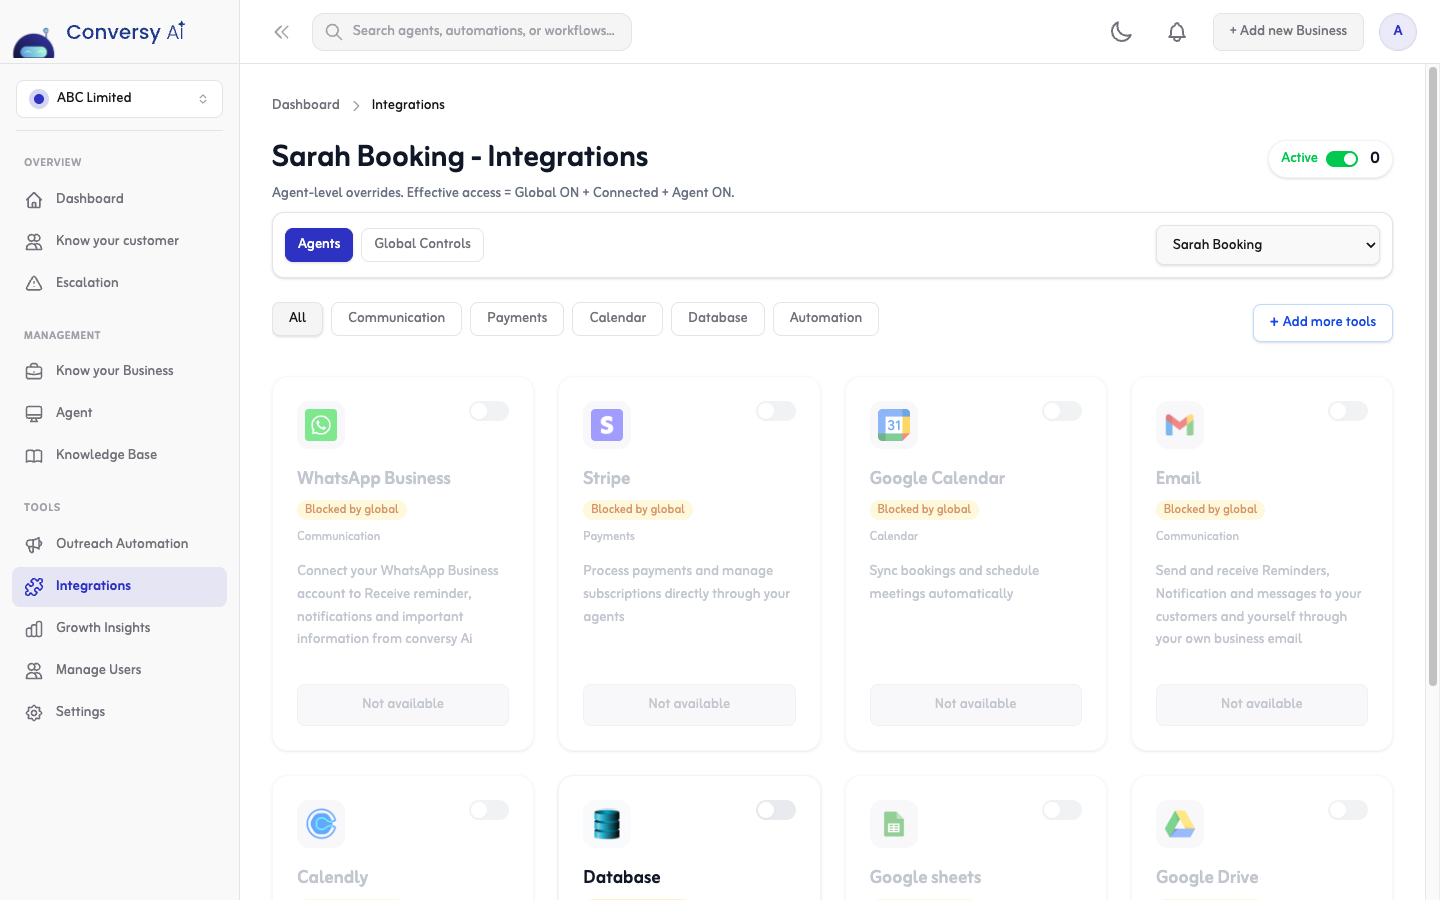1440x900 pixels.
Task: Open user avatar A menu
Action: [1398, 32]
